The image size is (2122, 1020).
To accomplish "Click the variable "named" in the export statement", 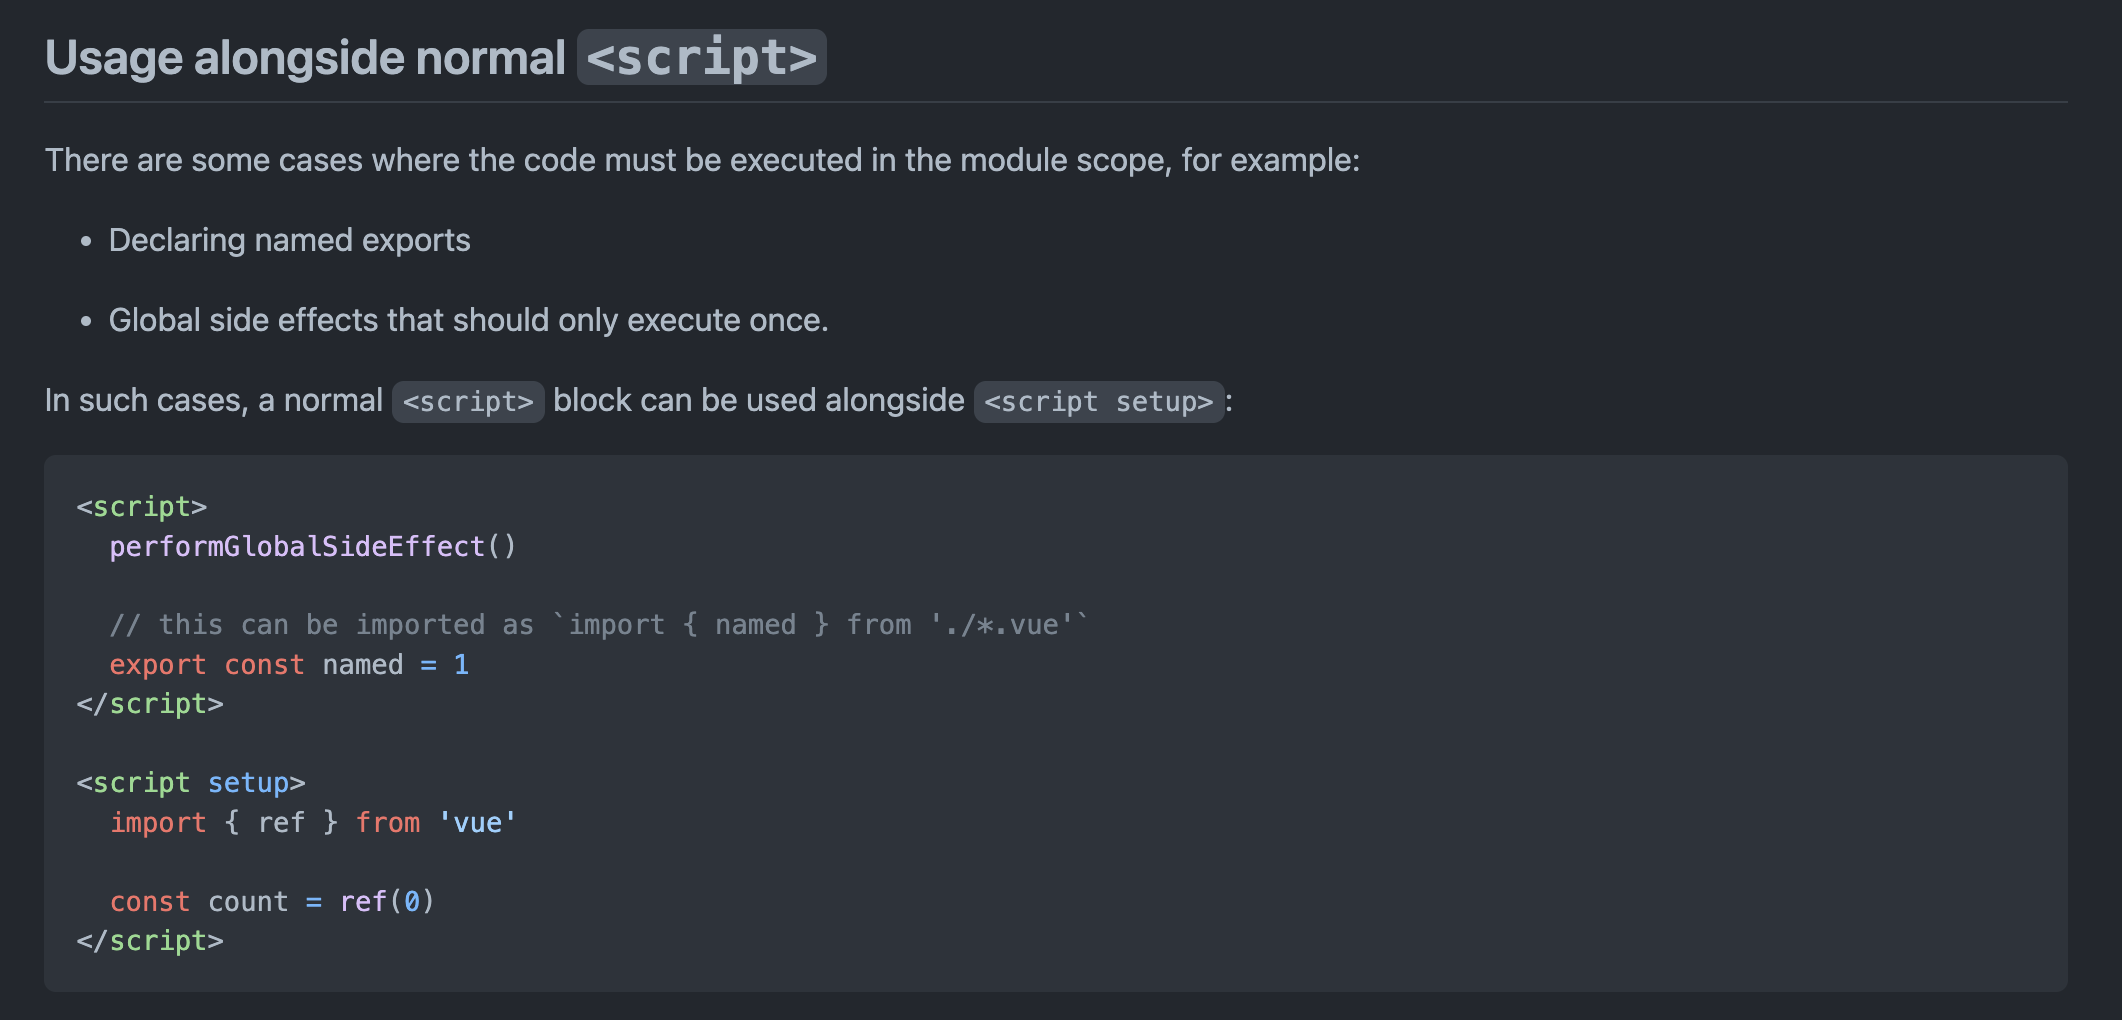I will pos(362,665).
